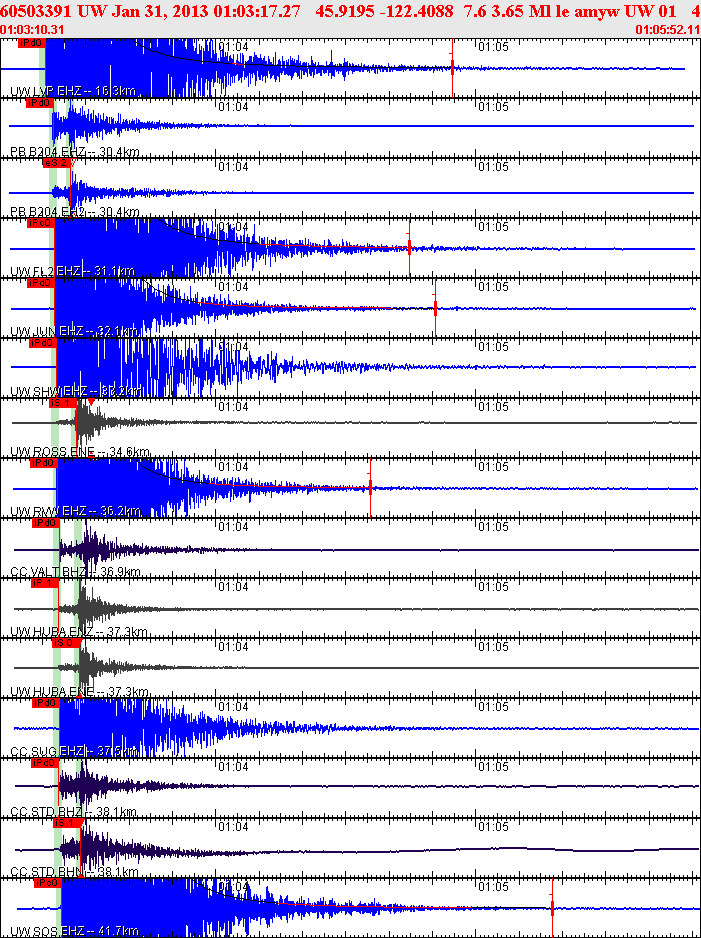Click the eS 2 pick flag on PB B204 EH2

57,163
